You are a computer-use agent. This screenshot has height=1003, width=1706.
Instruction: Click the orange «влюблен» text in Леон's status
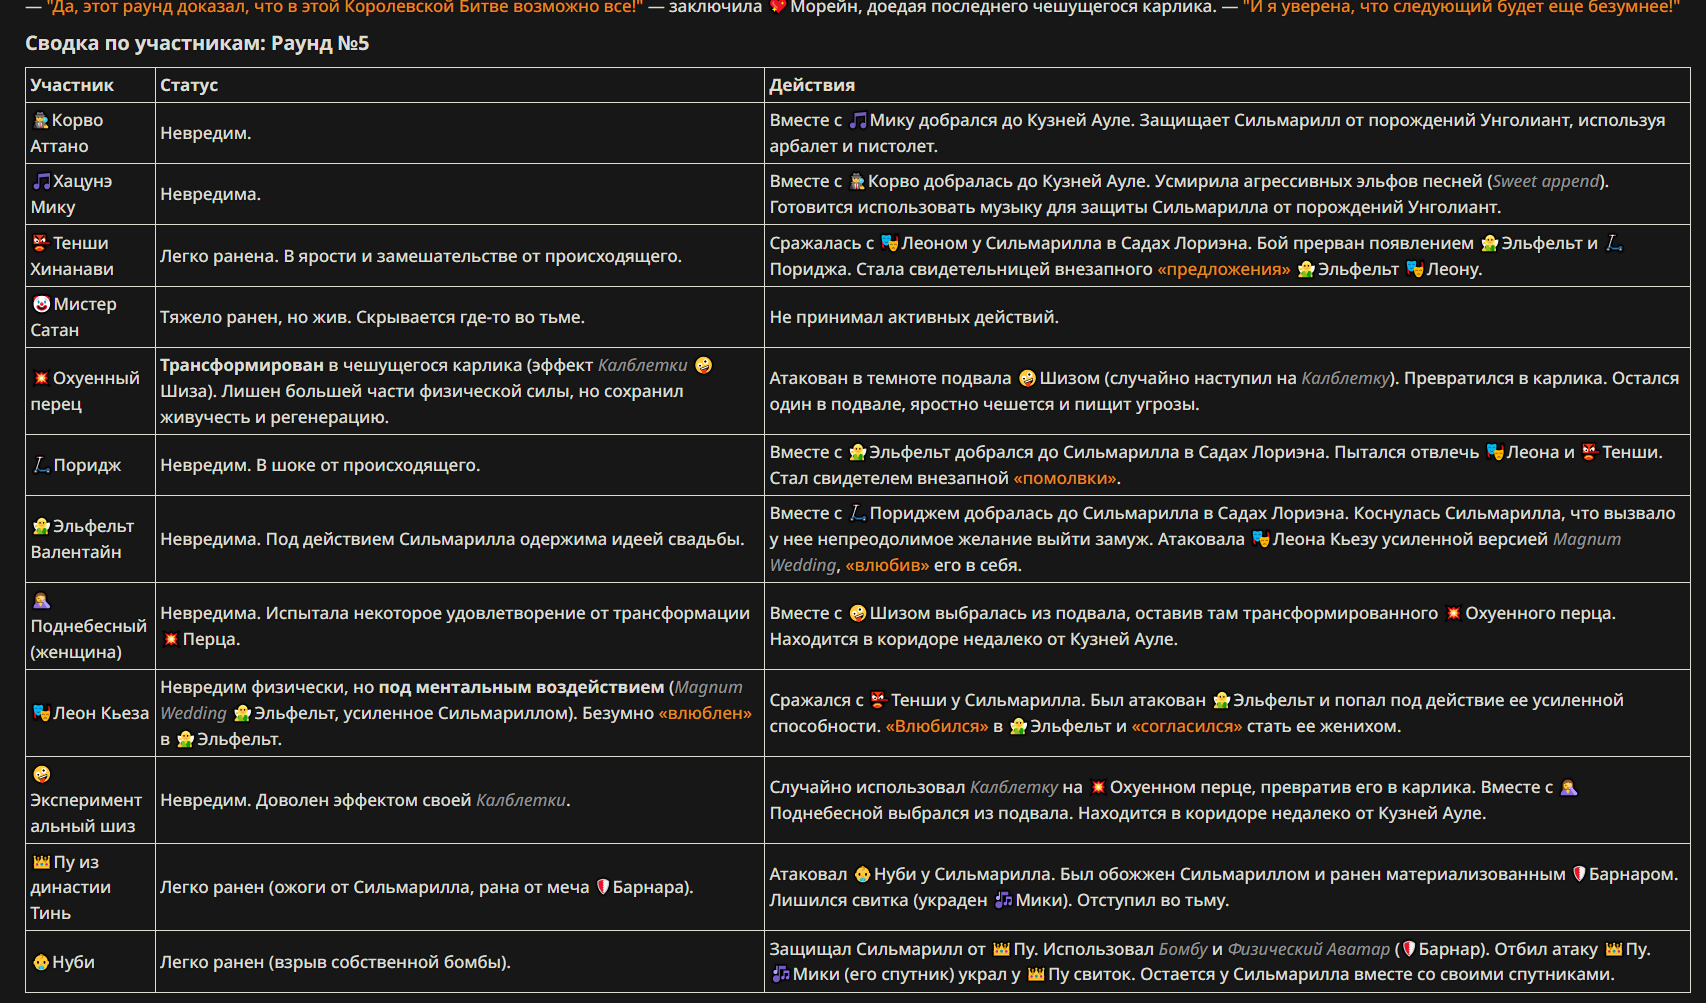[705, 713]
